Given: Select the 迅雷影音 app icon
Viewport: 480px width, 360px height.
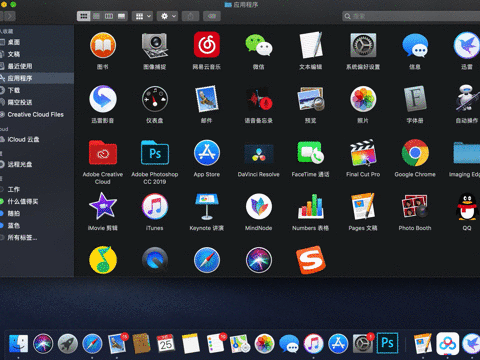Looking at the screenshot, I should tap(103, 99).
